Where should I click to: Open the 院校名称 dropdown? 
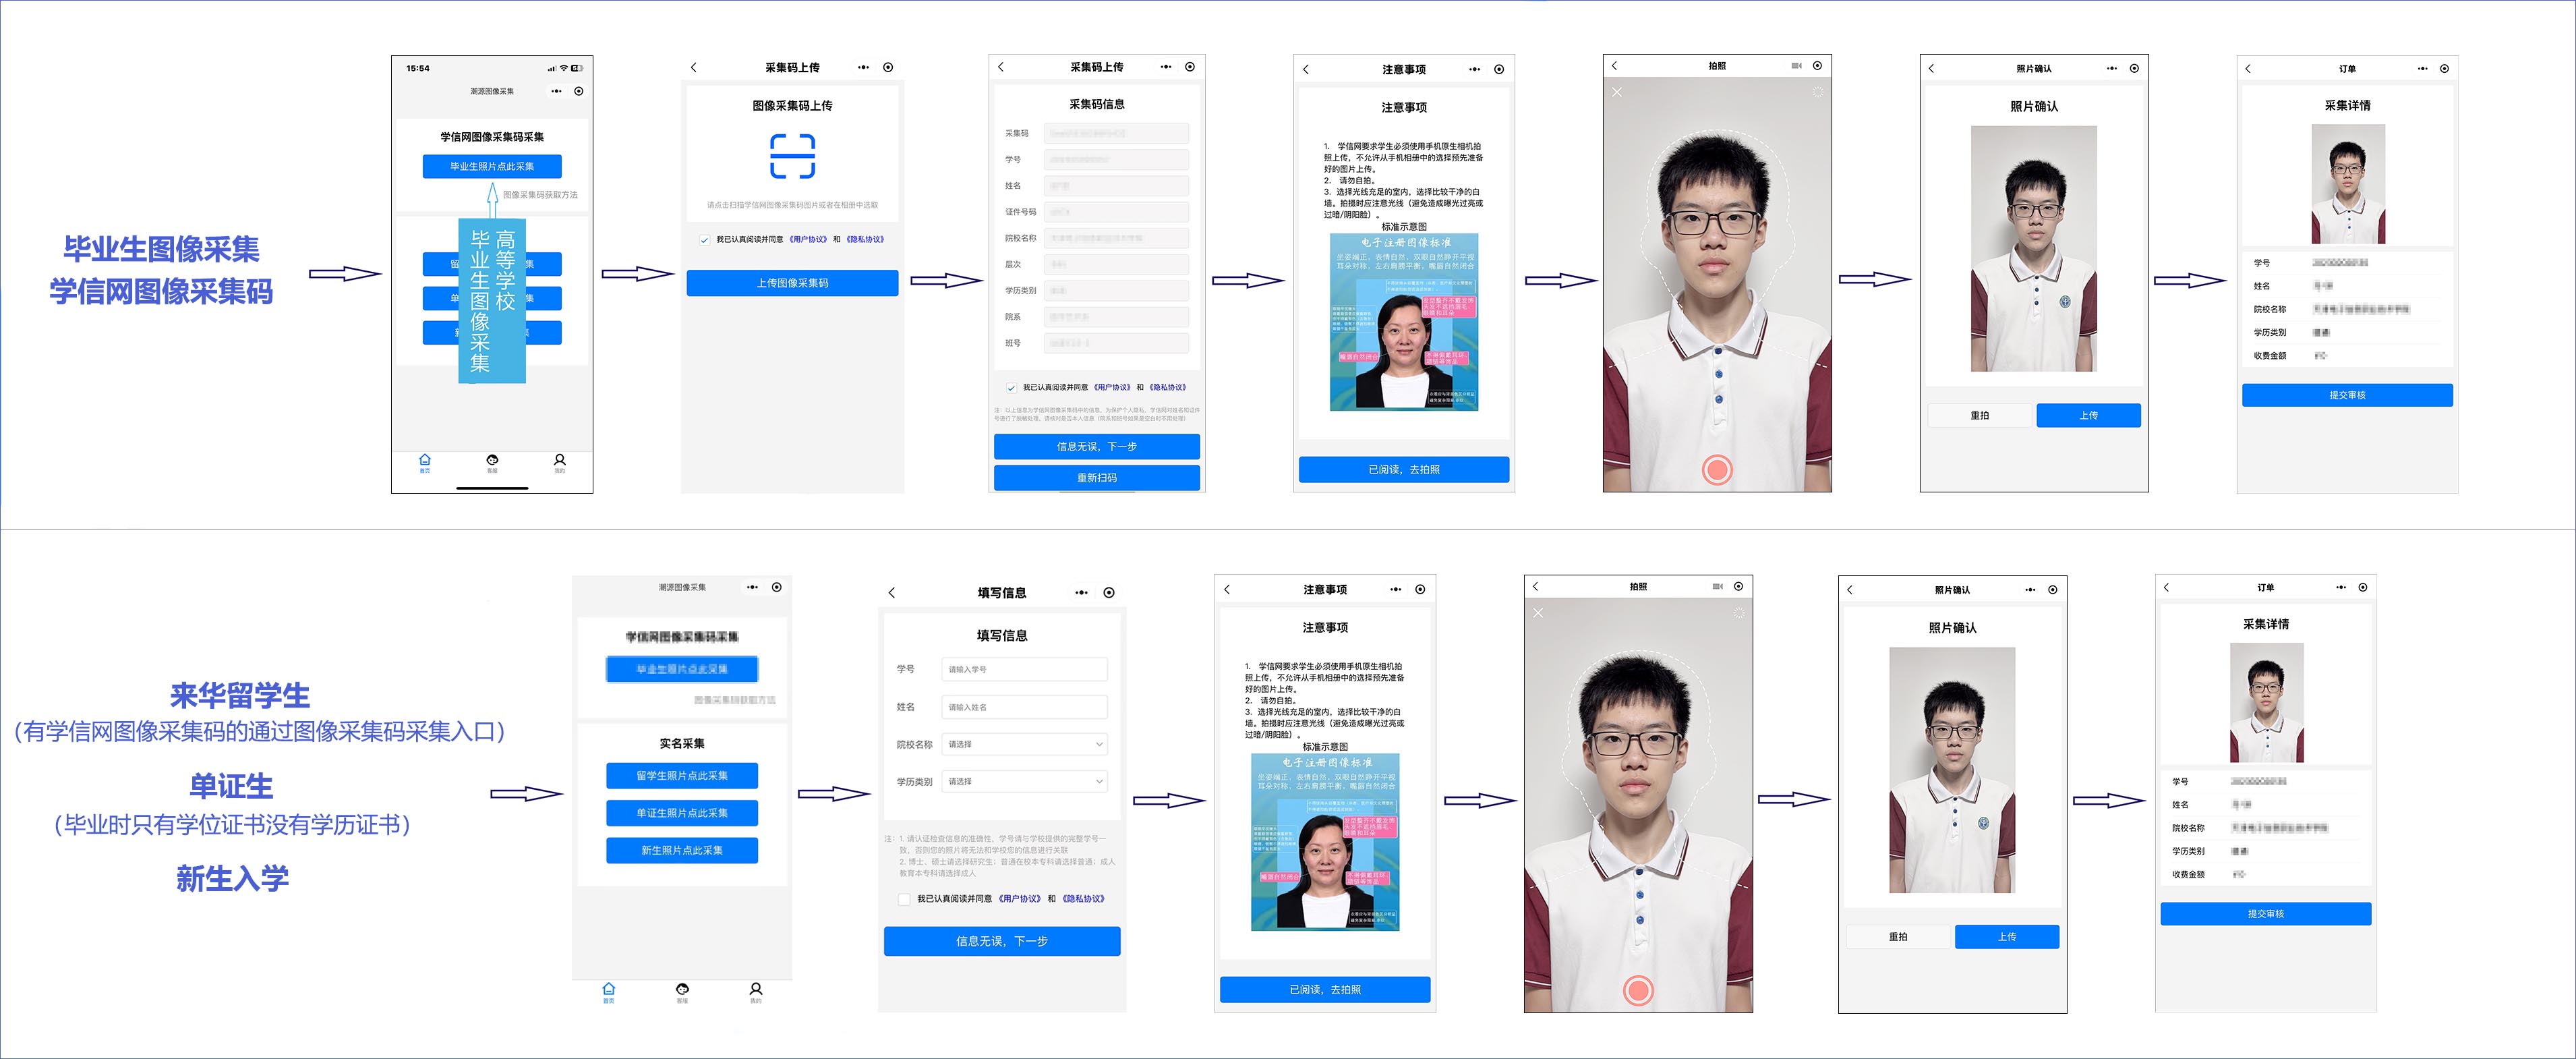coord(1024,744)
